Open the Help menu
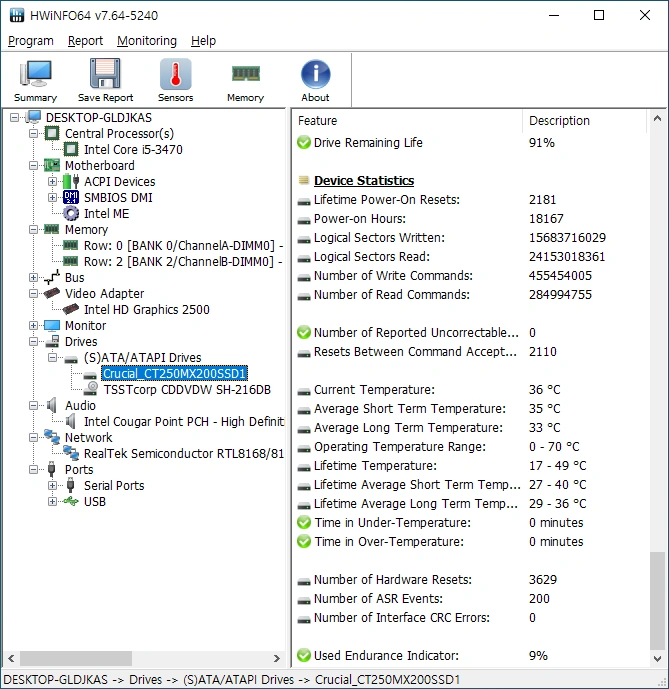669x689 pixels. (203, 41)
